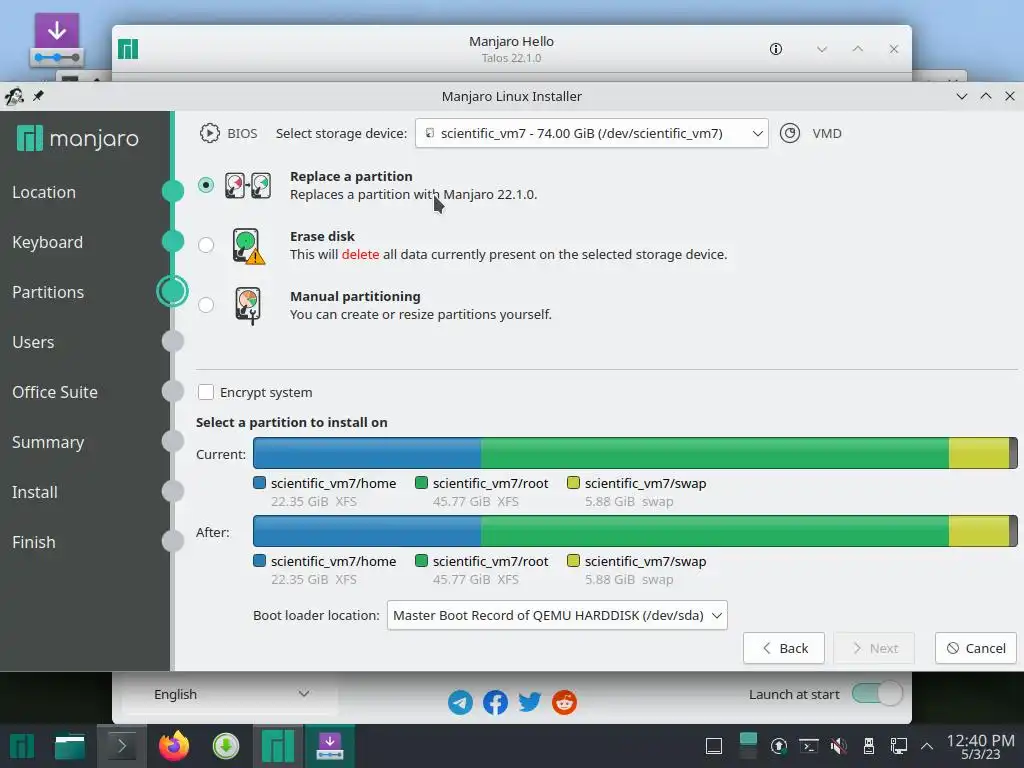Click the Back button

[x=784, y=648]
